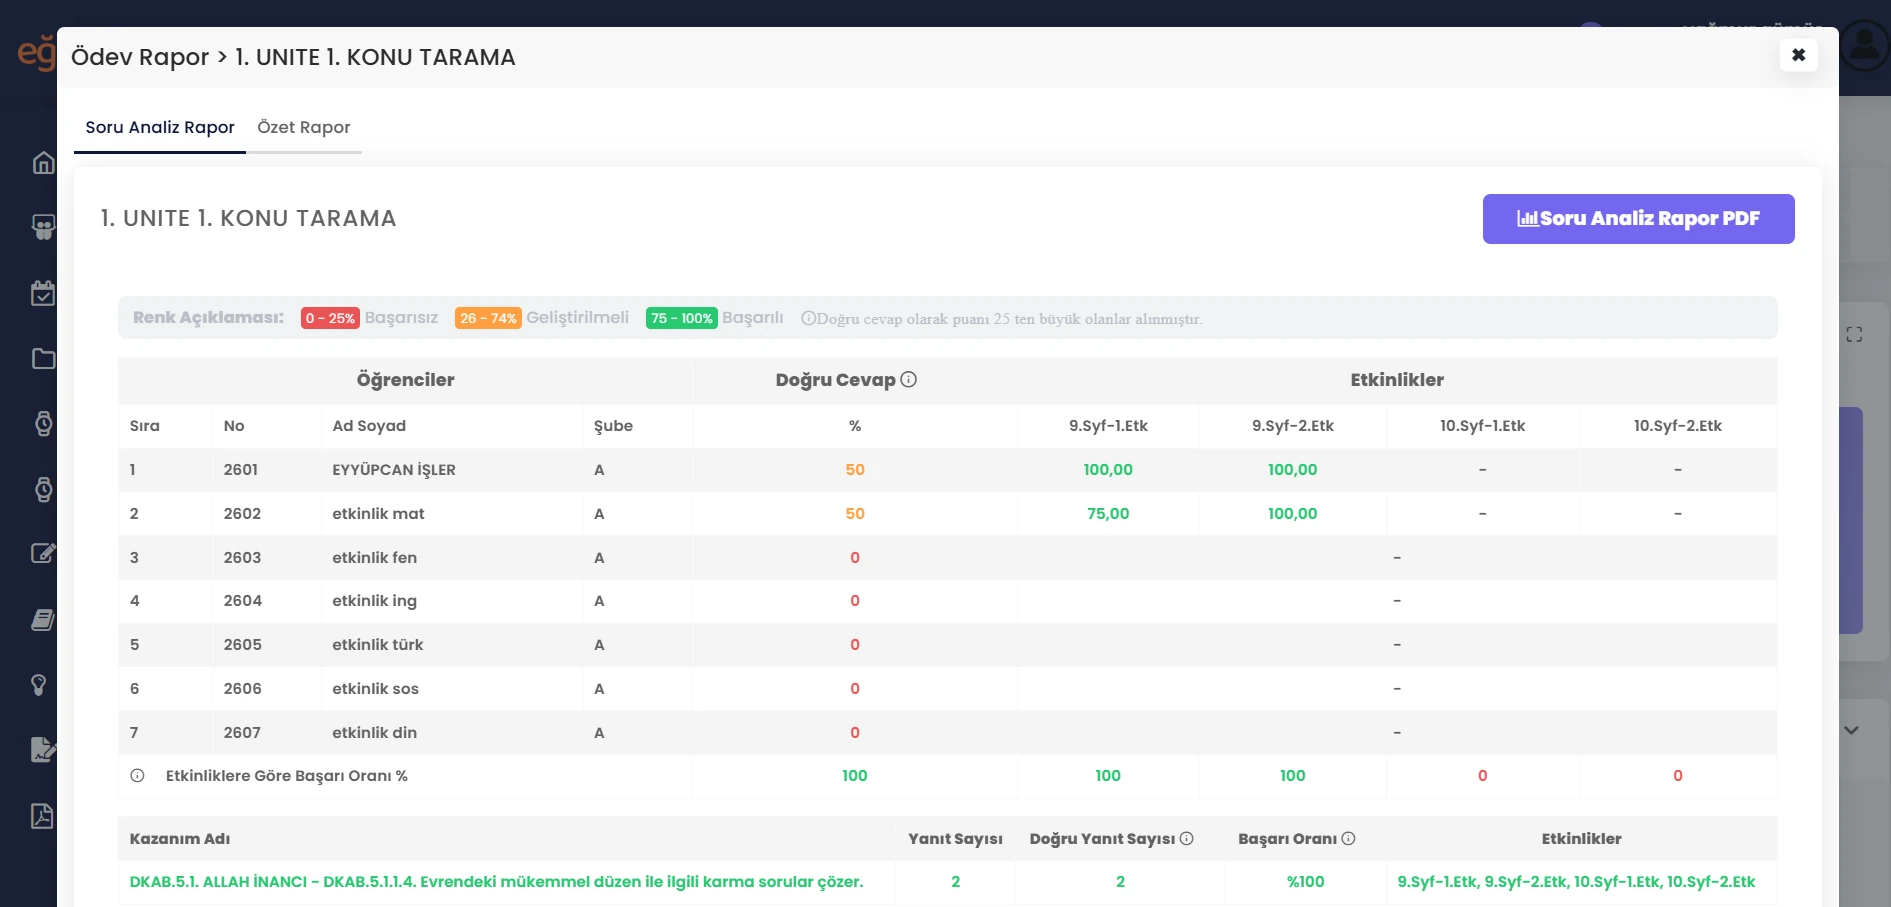Click info icon before Etkinliklere Göre Başarı Oranı
Viewport: 1891px width, 907px height.
[138, 776]
